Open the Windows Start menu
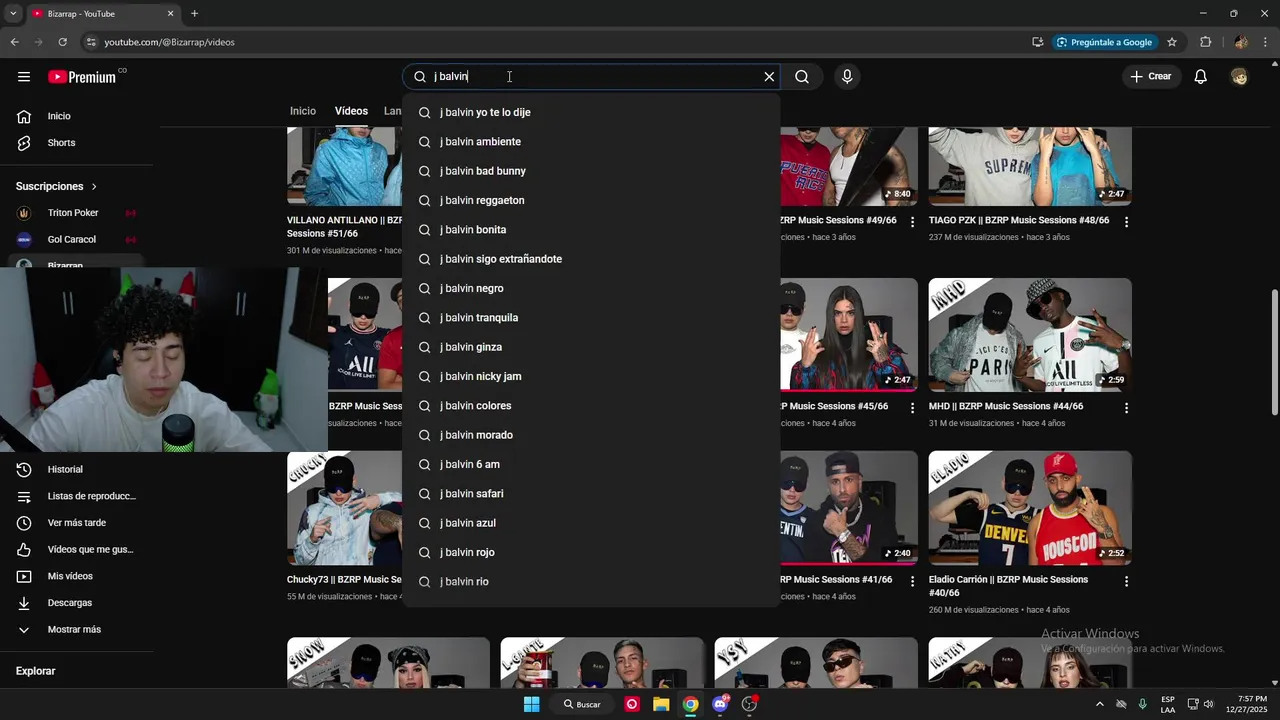This screenshot has height=720, width=1280. tap(532, 704)
